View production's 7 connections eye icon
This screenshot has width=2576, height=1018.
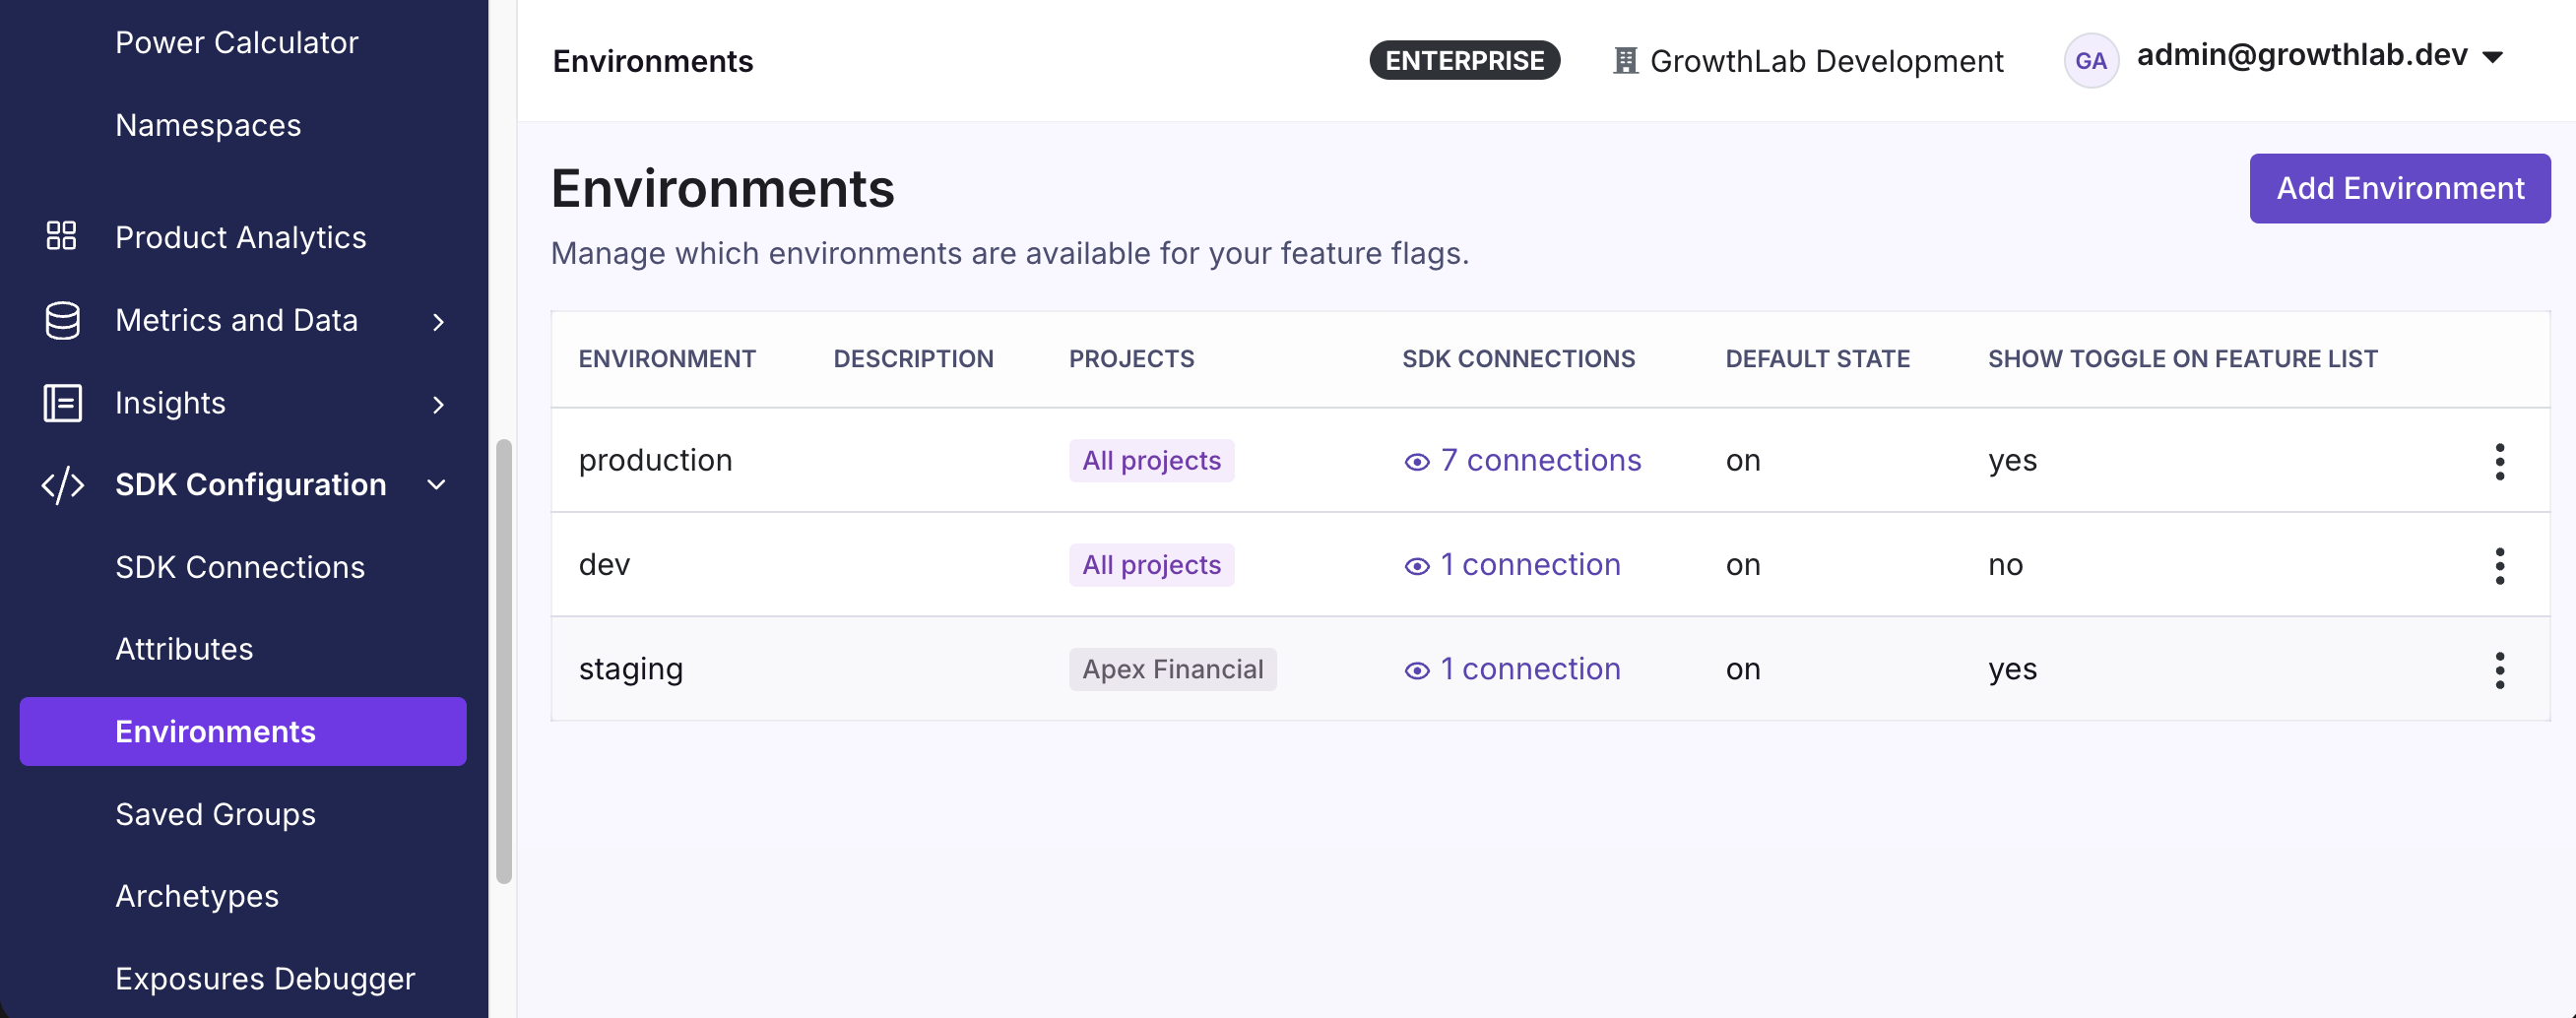pyautogui.click(x=1416, y=462)
